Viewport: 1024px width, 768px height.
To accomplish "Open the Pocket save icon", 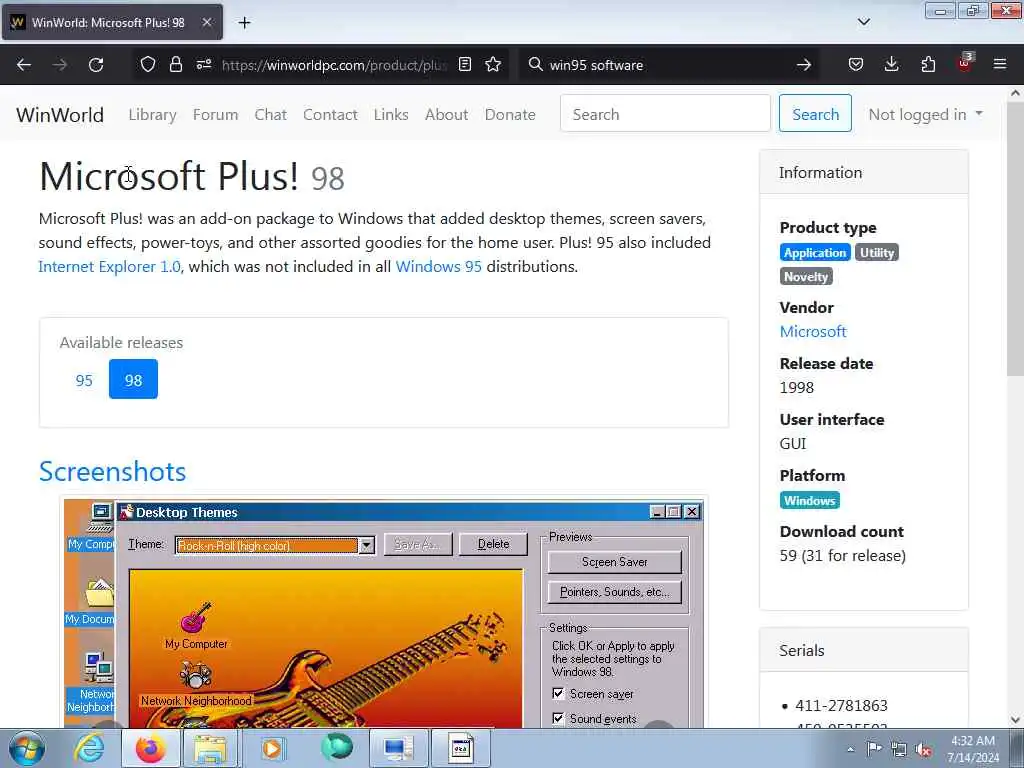I will [856, 64].
